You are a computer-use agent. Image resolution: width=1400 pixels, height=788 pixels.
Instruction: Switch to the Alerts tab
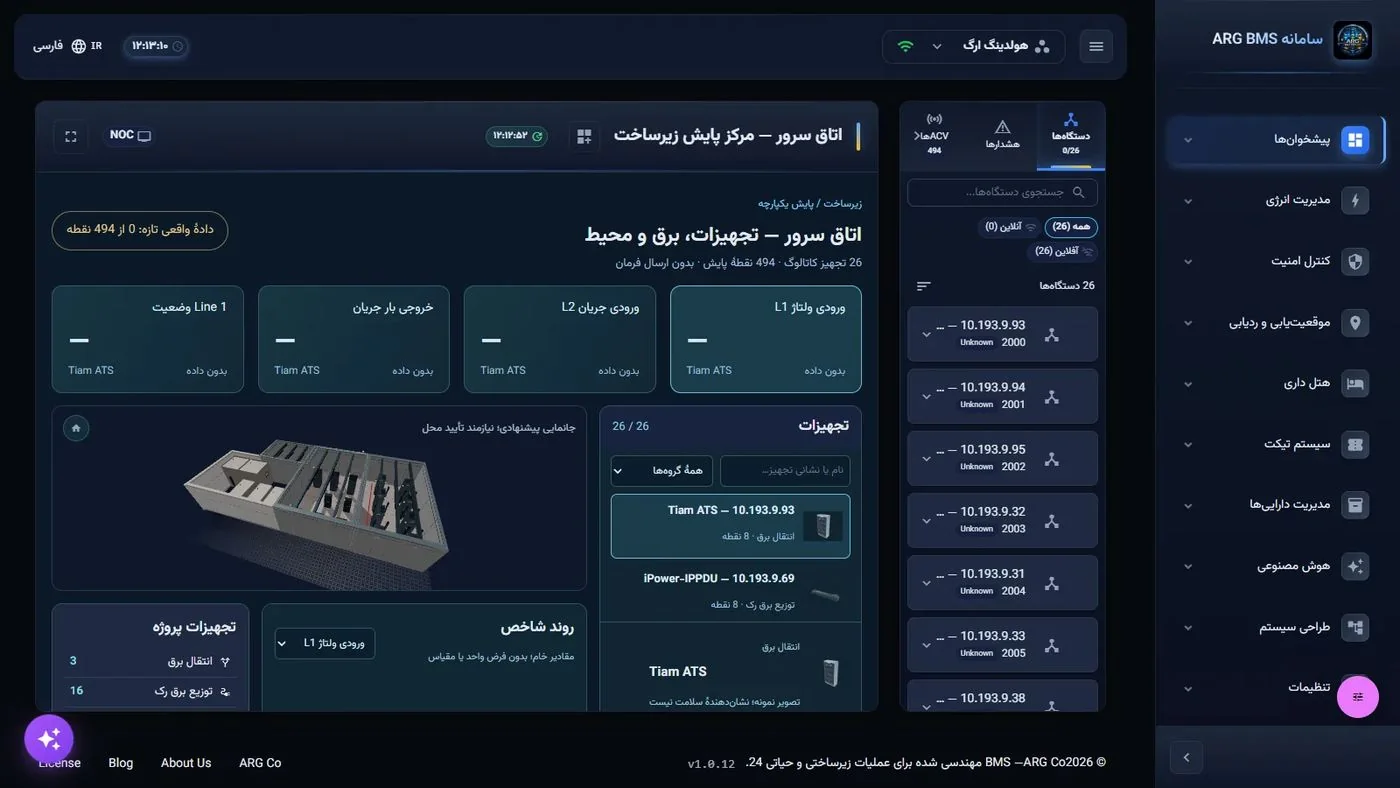coord(1002,135)
